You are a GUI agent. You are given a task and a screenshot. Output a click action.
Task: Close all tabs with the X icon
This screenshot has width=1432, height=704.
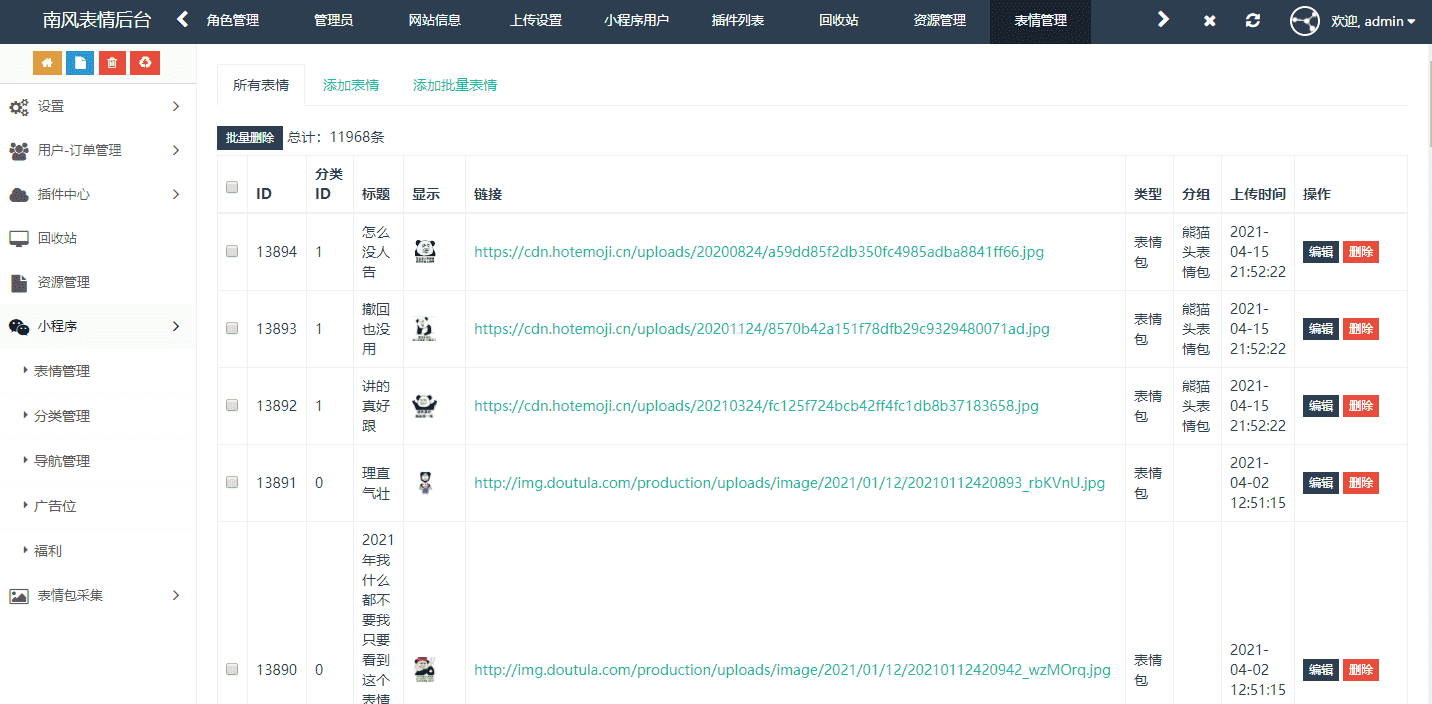(1209, 19)
